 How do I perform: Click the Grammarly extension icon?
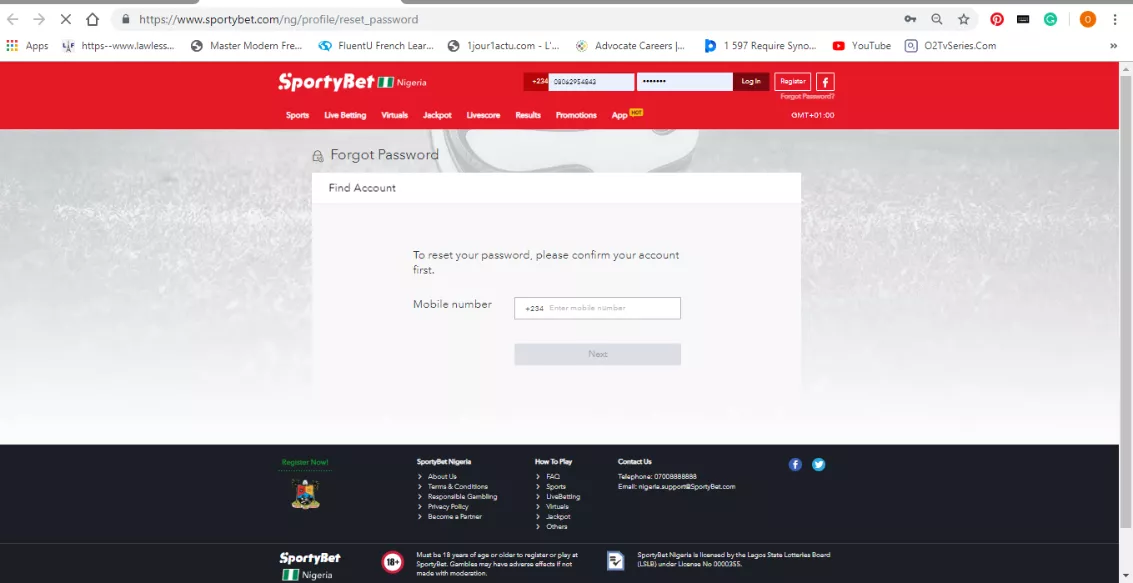point(1051,18)
